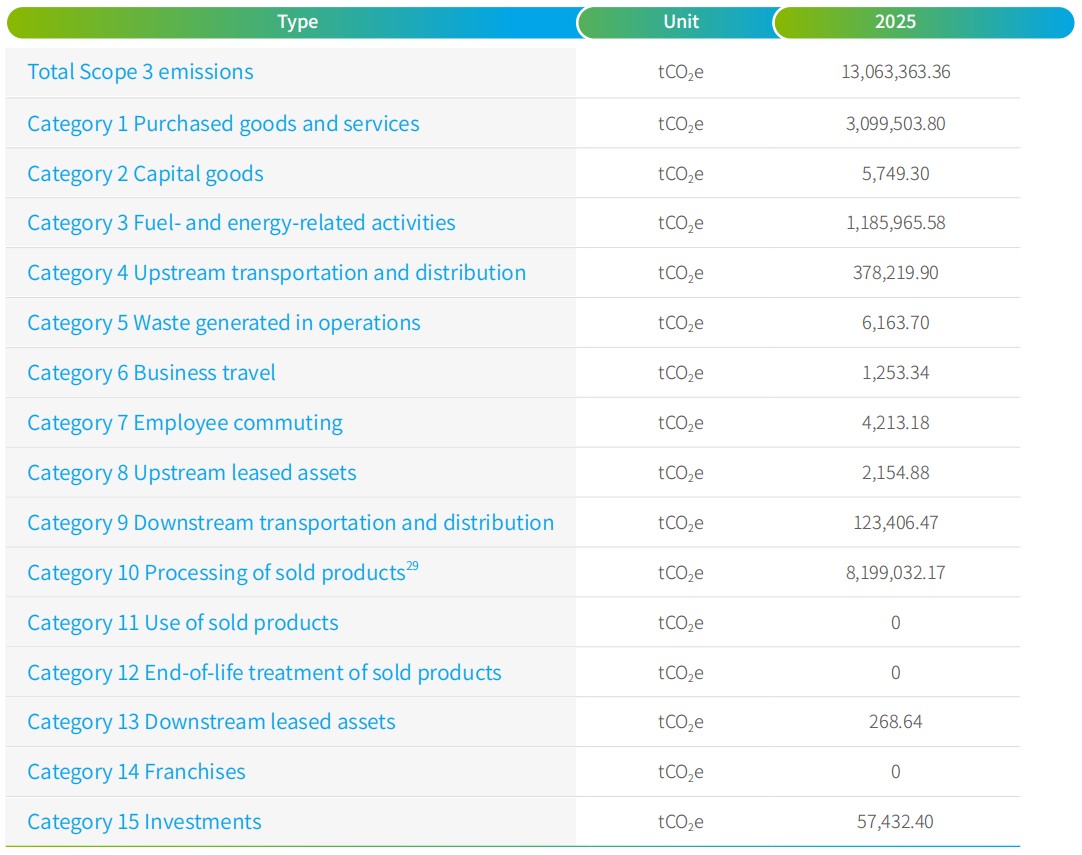This screenshot has width=1082, height=855.
Task: Select Category 6 Business travel label
Action: click(x=151, y=373)
